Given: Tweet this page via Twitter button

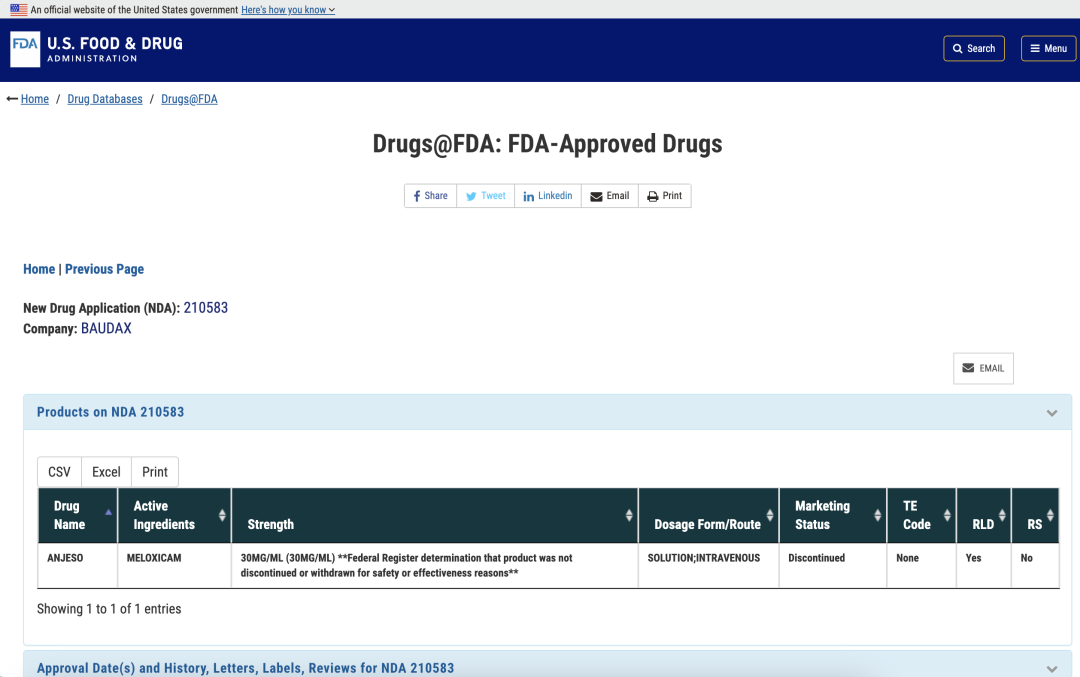Looking at the screenshot, I should [486, 196].
